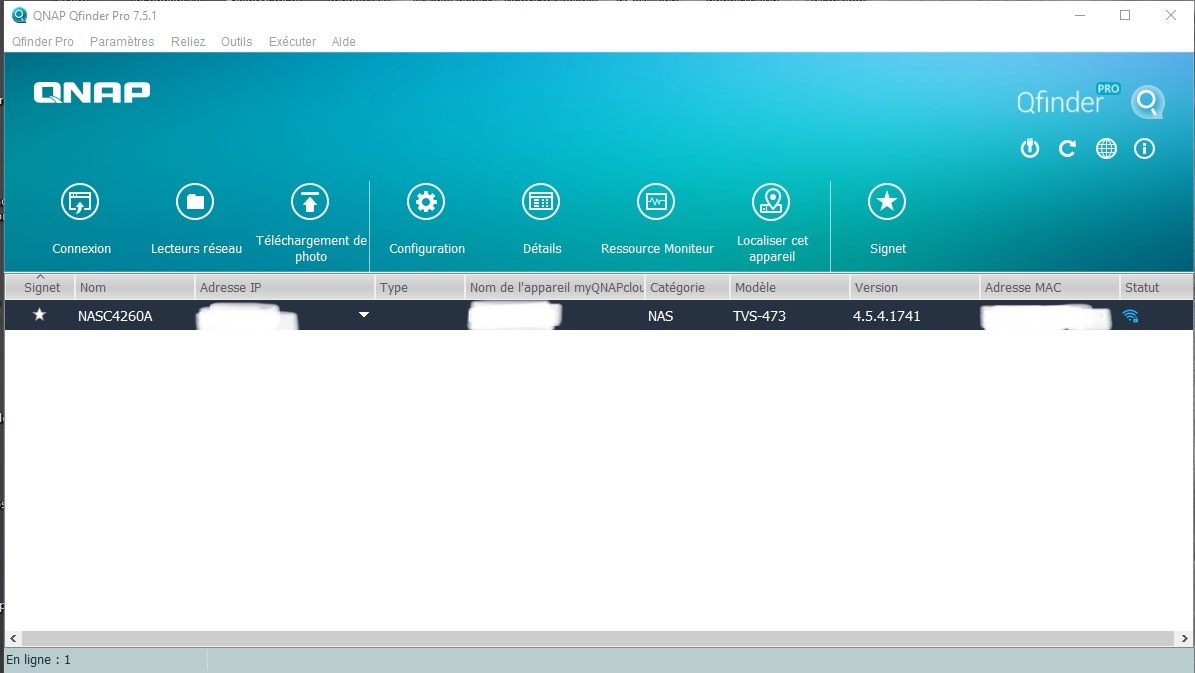This screenshot has width=1195, height=673.
Task: Select the NASC4260A device name
Action: (115, 316)
